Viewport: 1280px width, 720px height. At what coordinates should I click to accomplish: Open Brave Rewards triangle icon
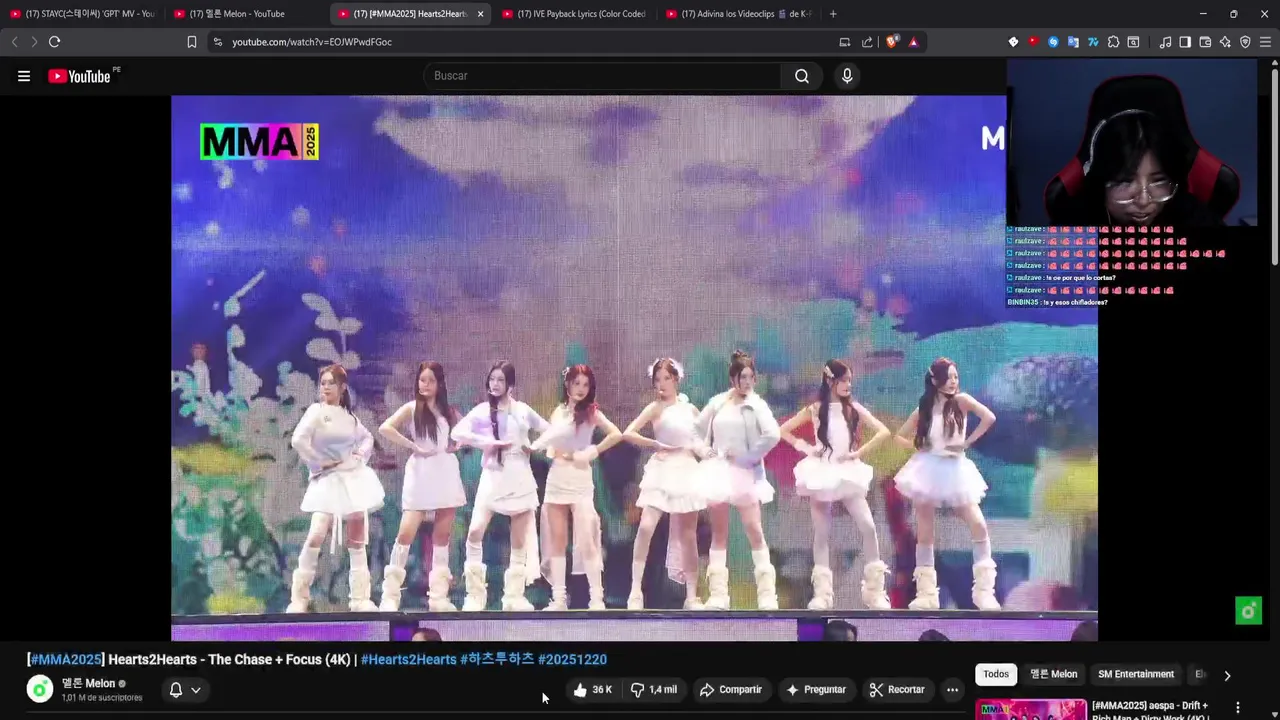point(913,42)
